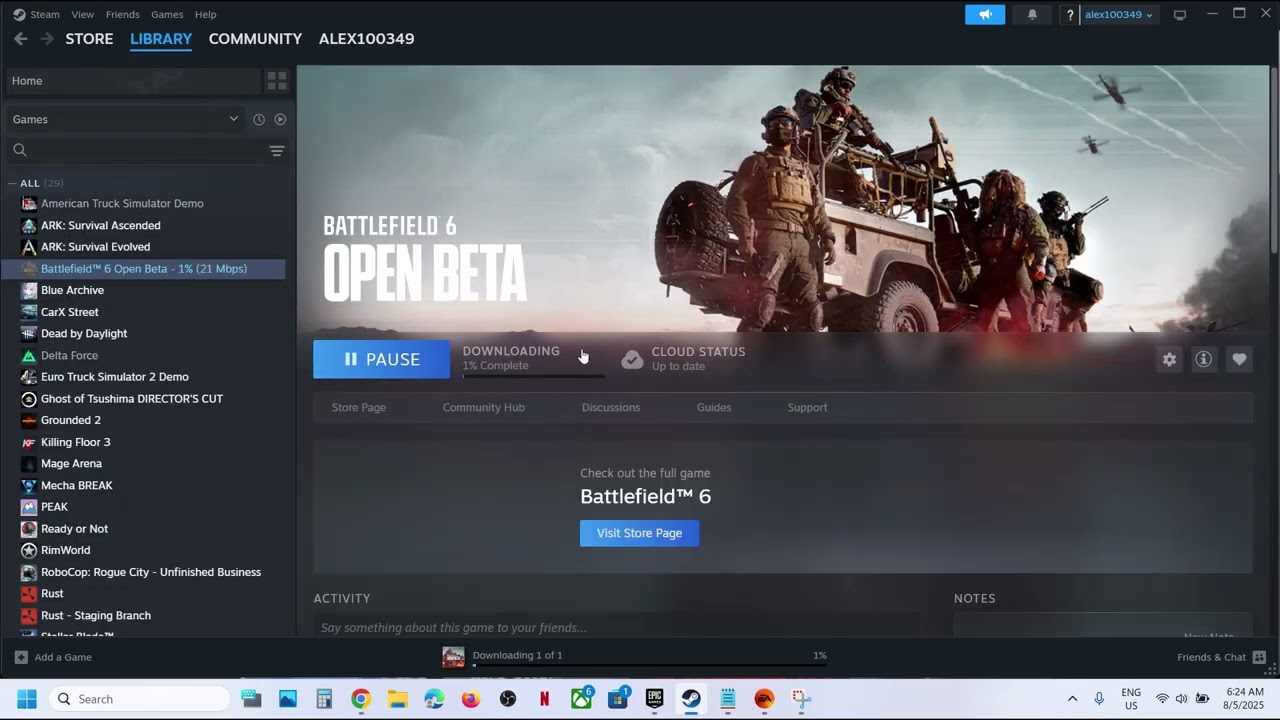Click the forward navigation arrow
This screenshot has height=720, width=1280.
click(x=47, y=38)
